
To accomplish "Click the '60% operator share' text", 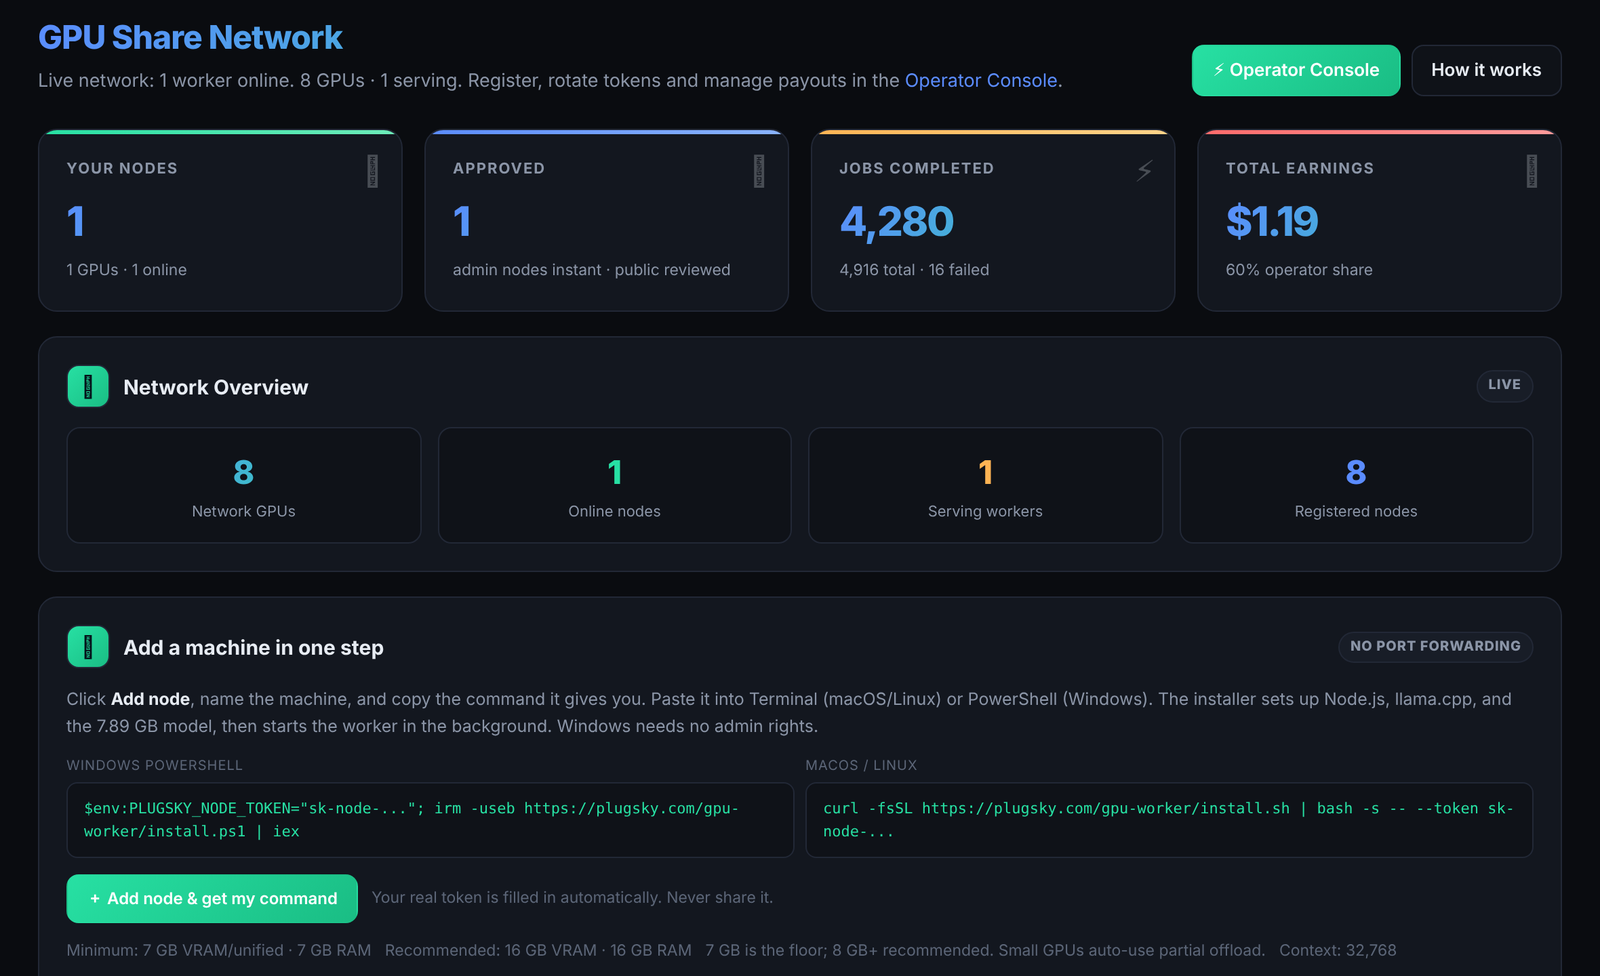I will point(1299,270).
